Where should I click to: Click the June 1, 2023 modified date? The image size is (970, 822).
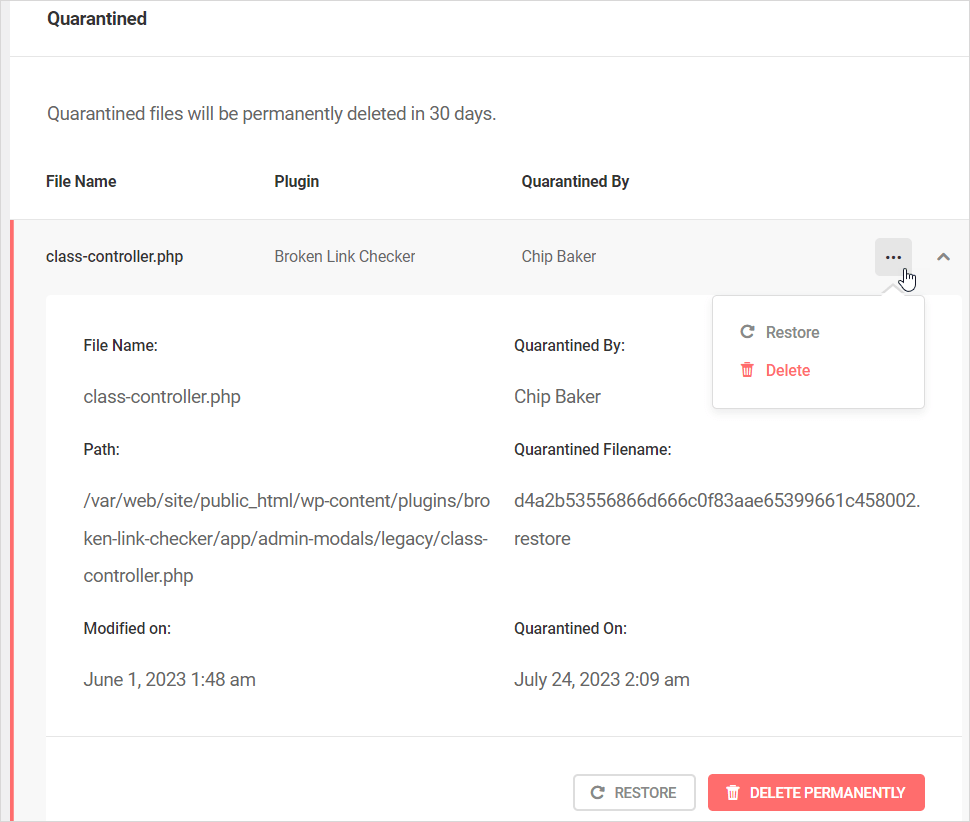(169, 680)
